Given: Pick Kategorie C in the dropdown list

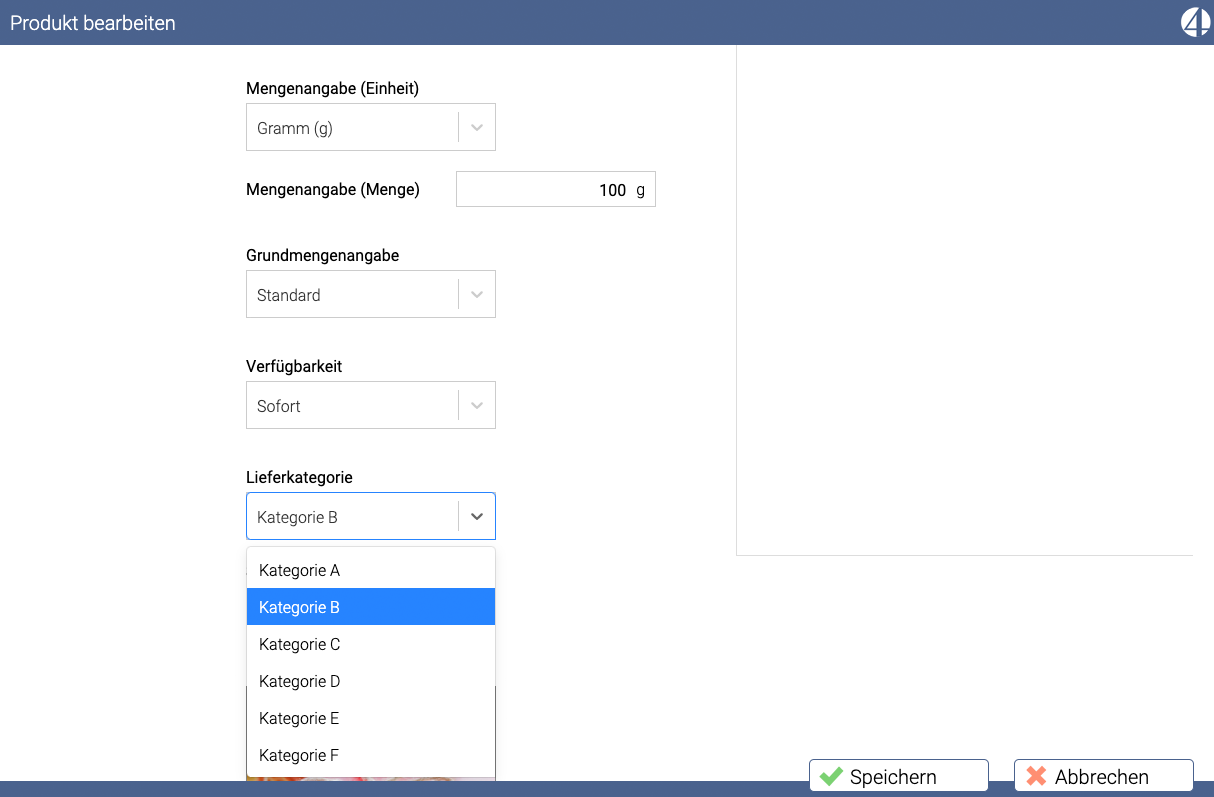Looking at the screenshot, I should tap(371, 644).
